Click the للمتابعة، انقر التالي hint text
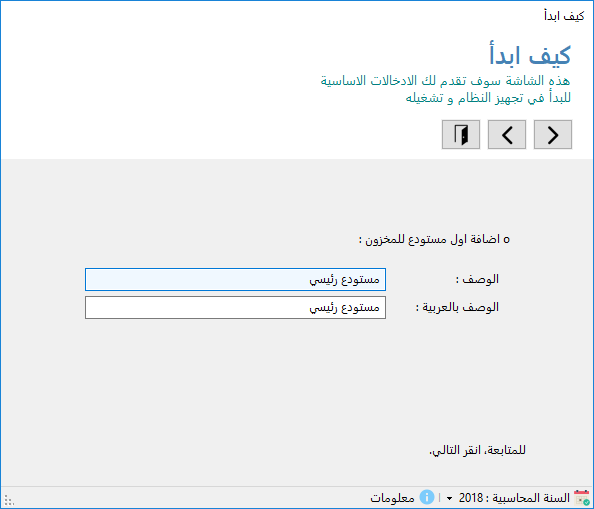Viewport: 594px width, 509px height. [477, 450]
